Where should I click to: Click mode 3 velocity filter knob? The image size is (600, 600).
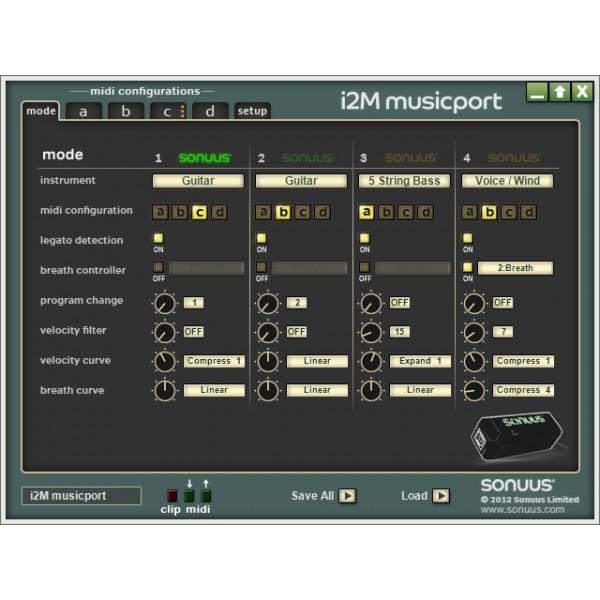[371, 333]
